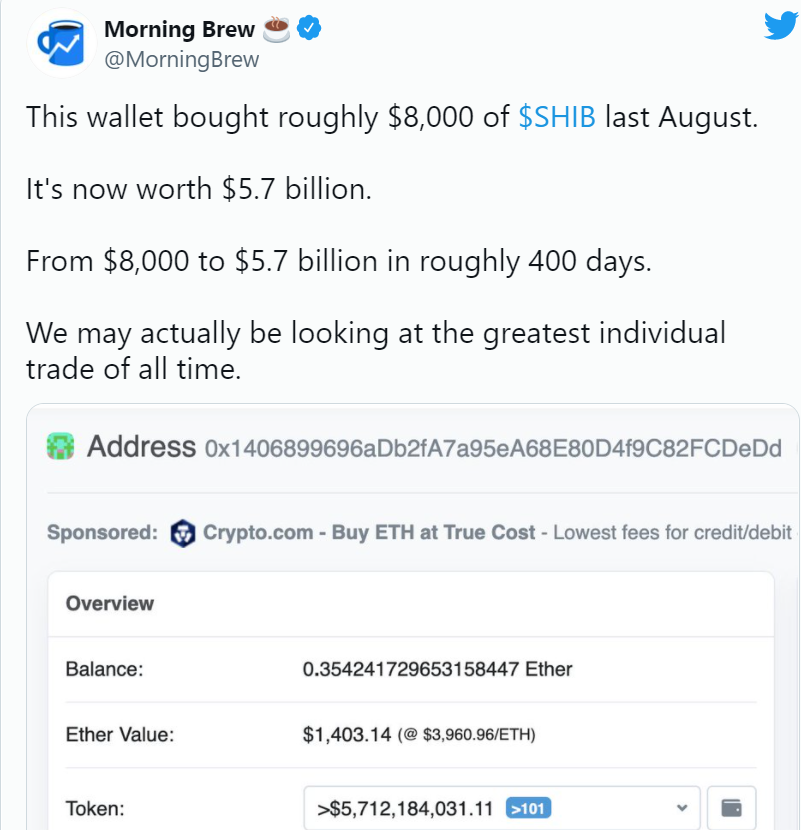
Task: Open the $5,712,184,031.11 token dropdown
Action: click(502, 808)
